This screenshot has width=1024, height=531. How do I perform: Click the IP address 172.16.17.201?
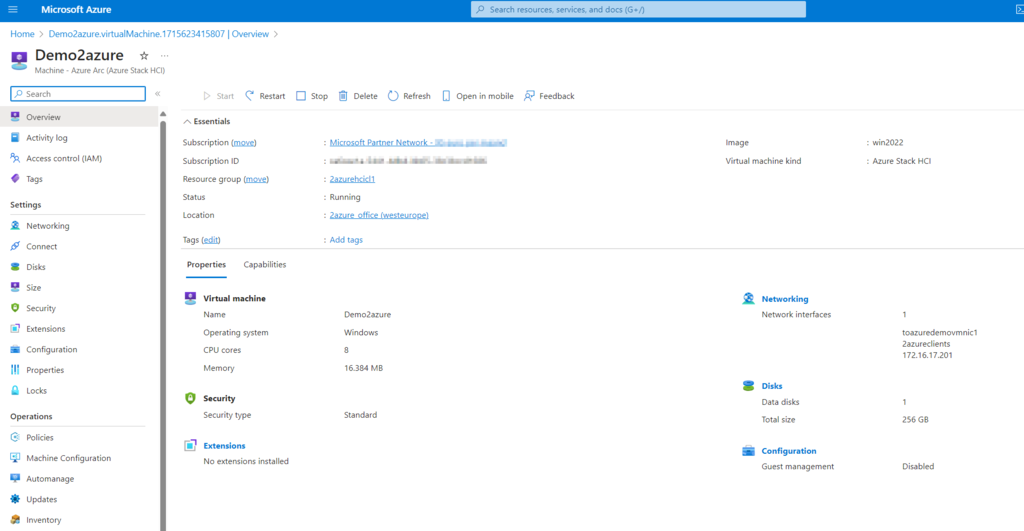(x=927, y=355)
